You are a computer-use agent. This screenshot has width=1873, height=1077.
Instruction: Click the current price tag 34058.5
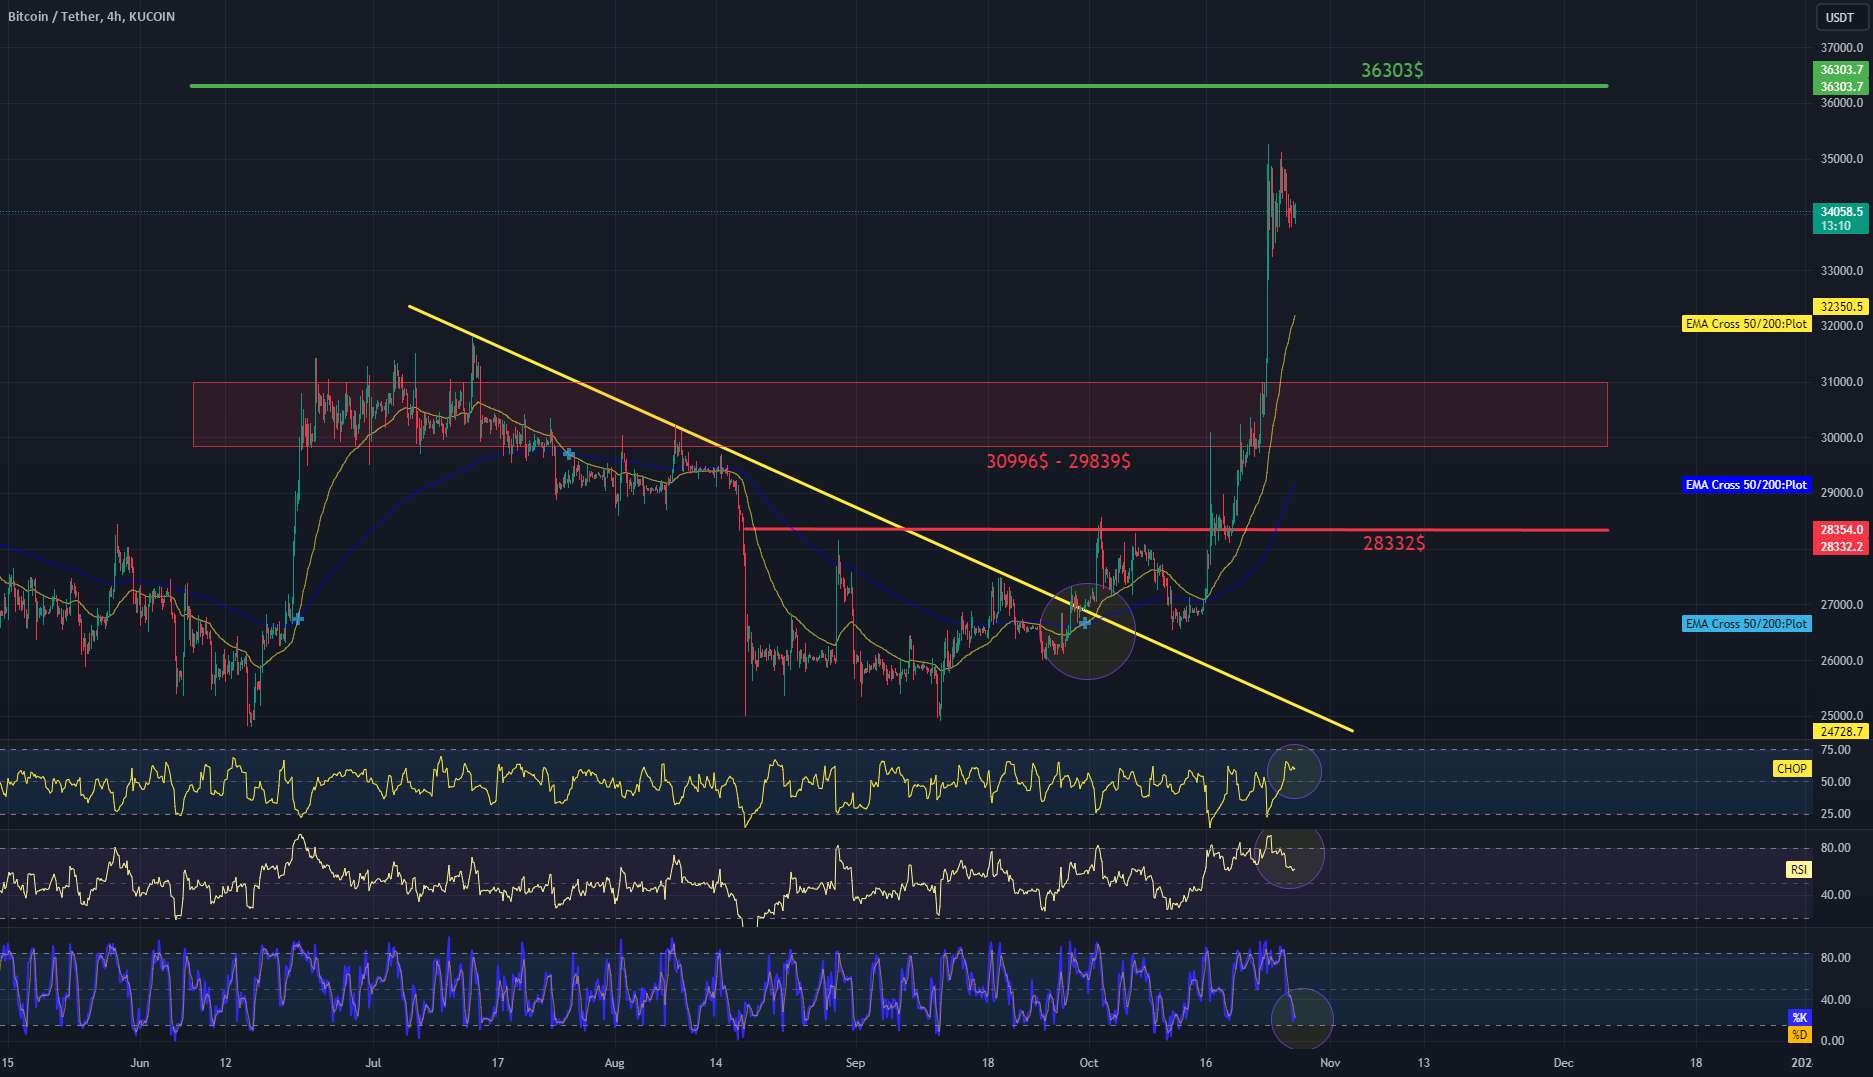point(1840,212)
